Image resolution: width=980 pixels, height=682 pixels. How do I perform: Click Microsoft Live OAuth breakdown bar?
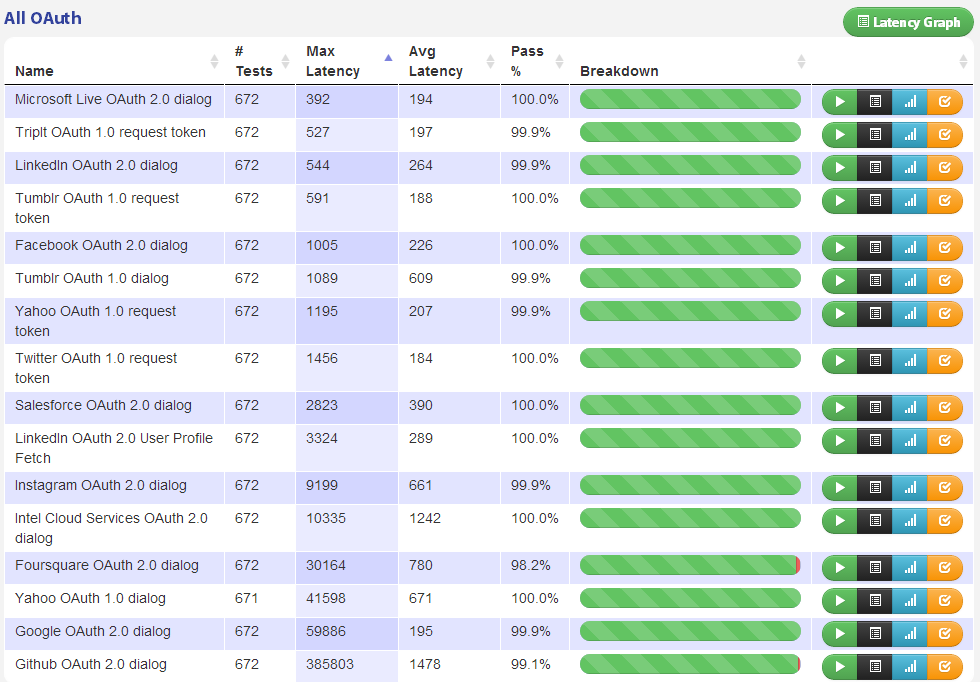[x=690, y=99]
